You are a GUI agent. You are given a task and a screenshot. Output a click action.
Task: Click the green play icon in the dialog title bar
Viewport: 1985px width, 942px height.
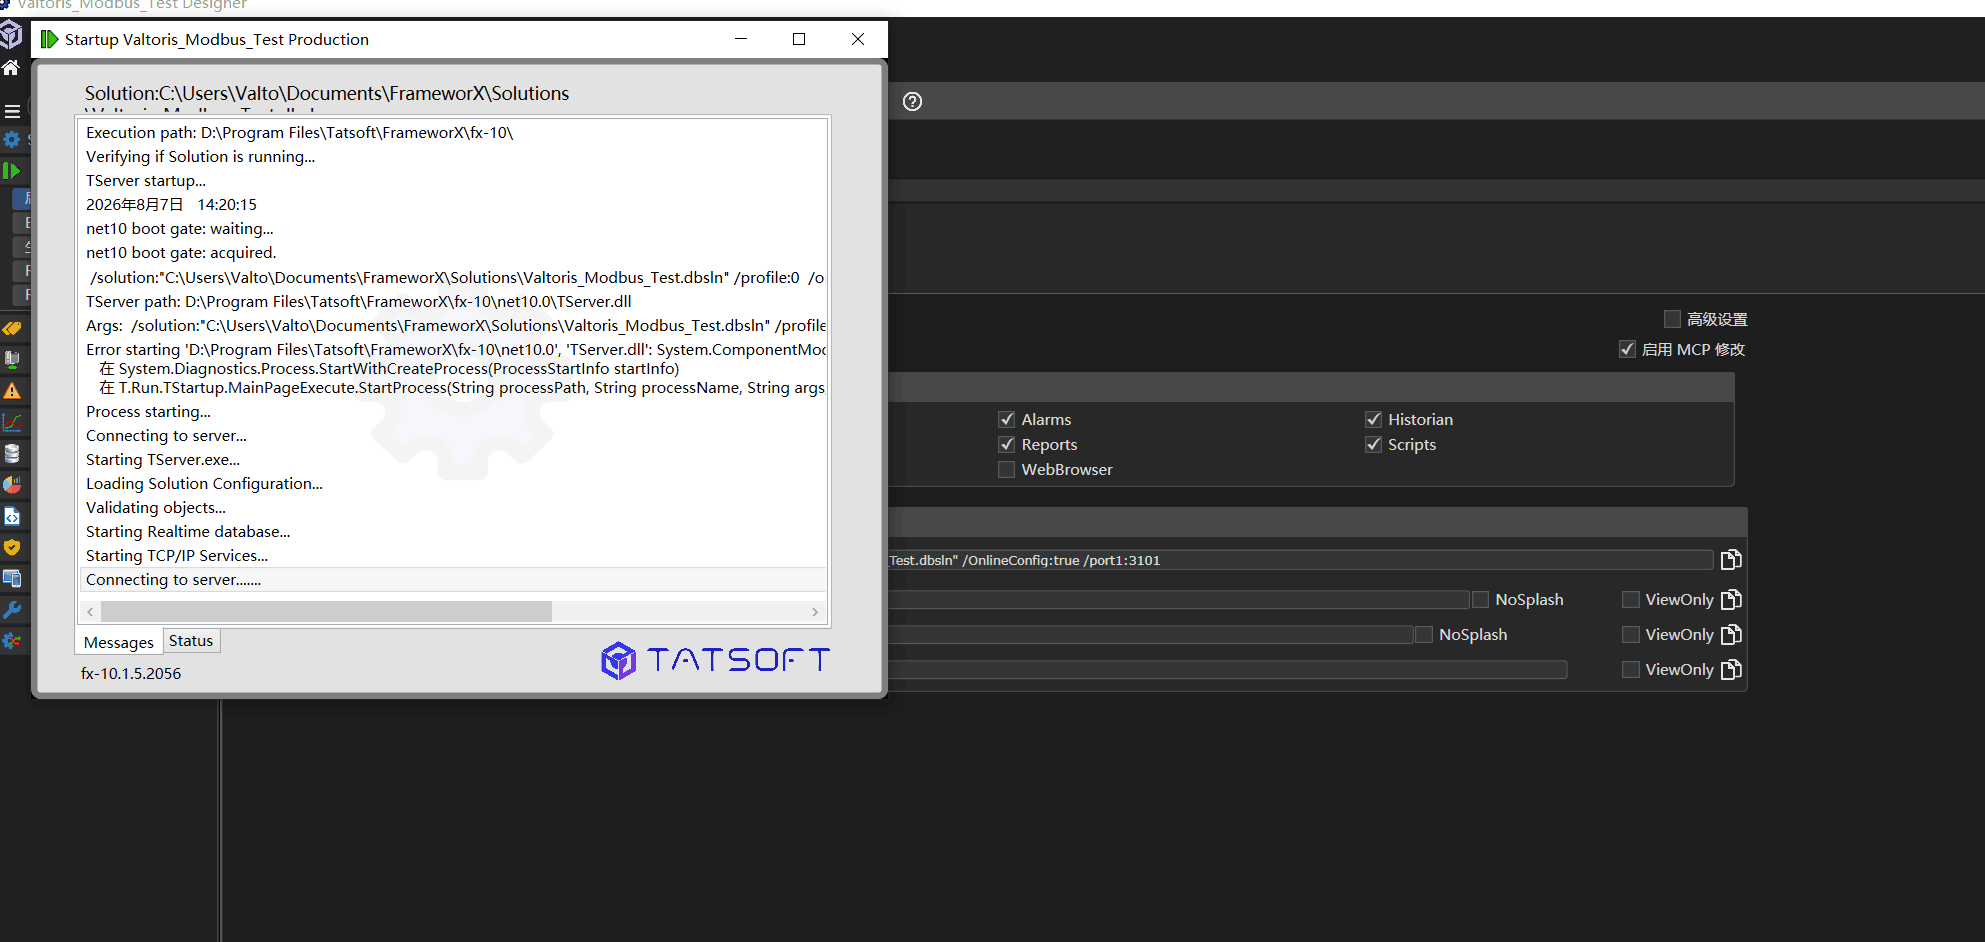tap(49, 39)
